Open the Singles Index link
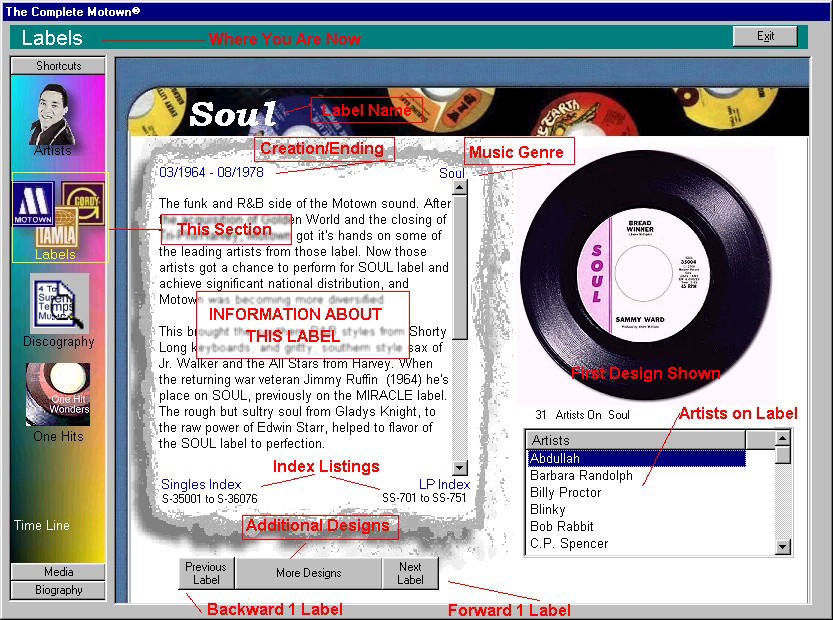This screenshot has height=620, width=833. [x=201, y=485]
